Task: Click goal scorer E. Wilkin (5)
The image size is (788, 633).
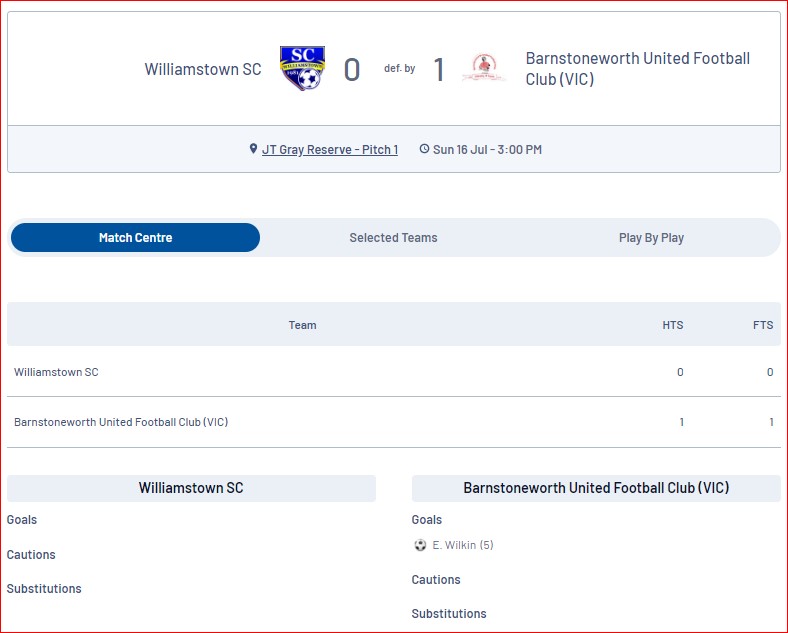Action: pos(462,545)
